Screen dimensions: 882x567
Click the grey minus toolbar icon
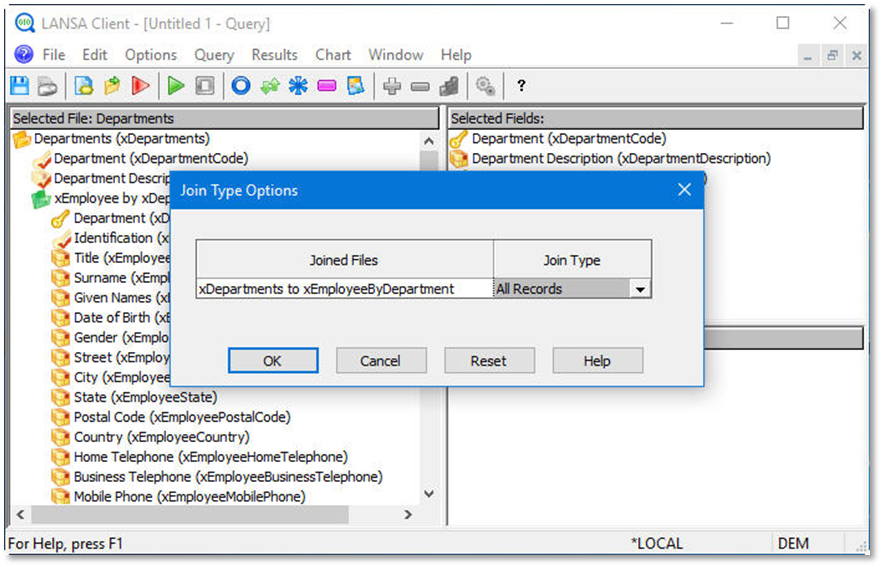(420, 87)
